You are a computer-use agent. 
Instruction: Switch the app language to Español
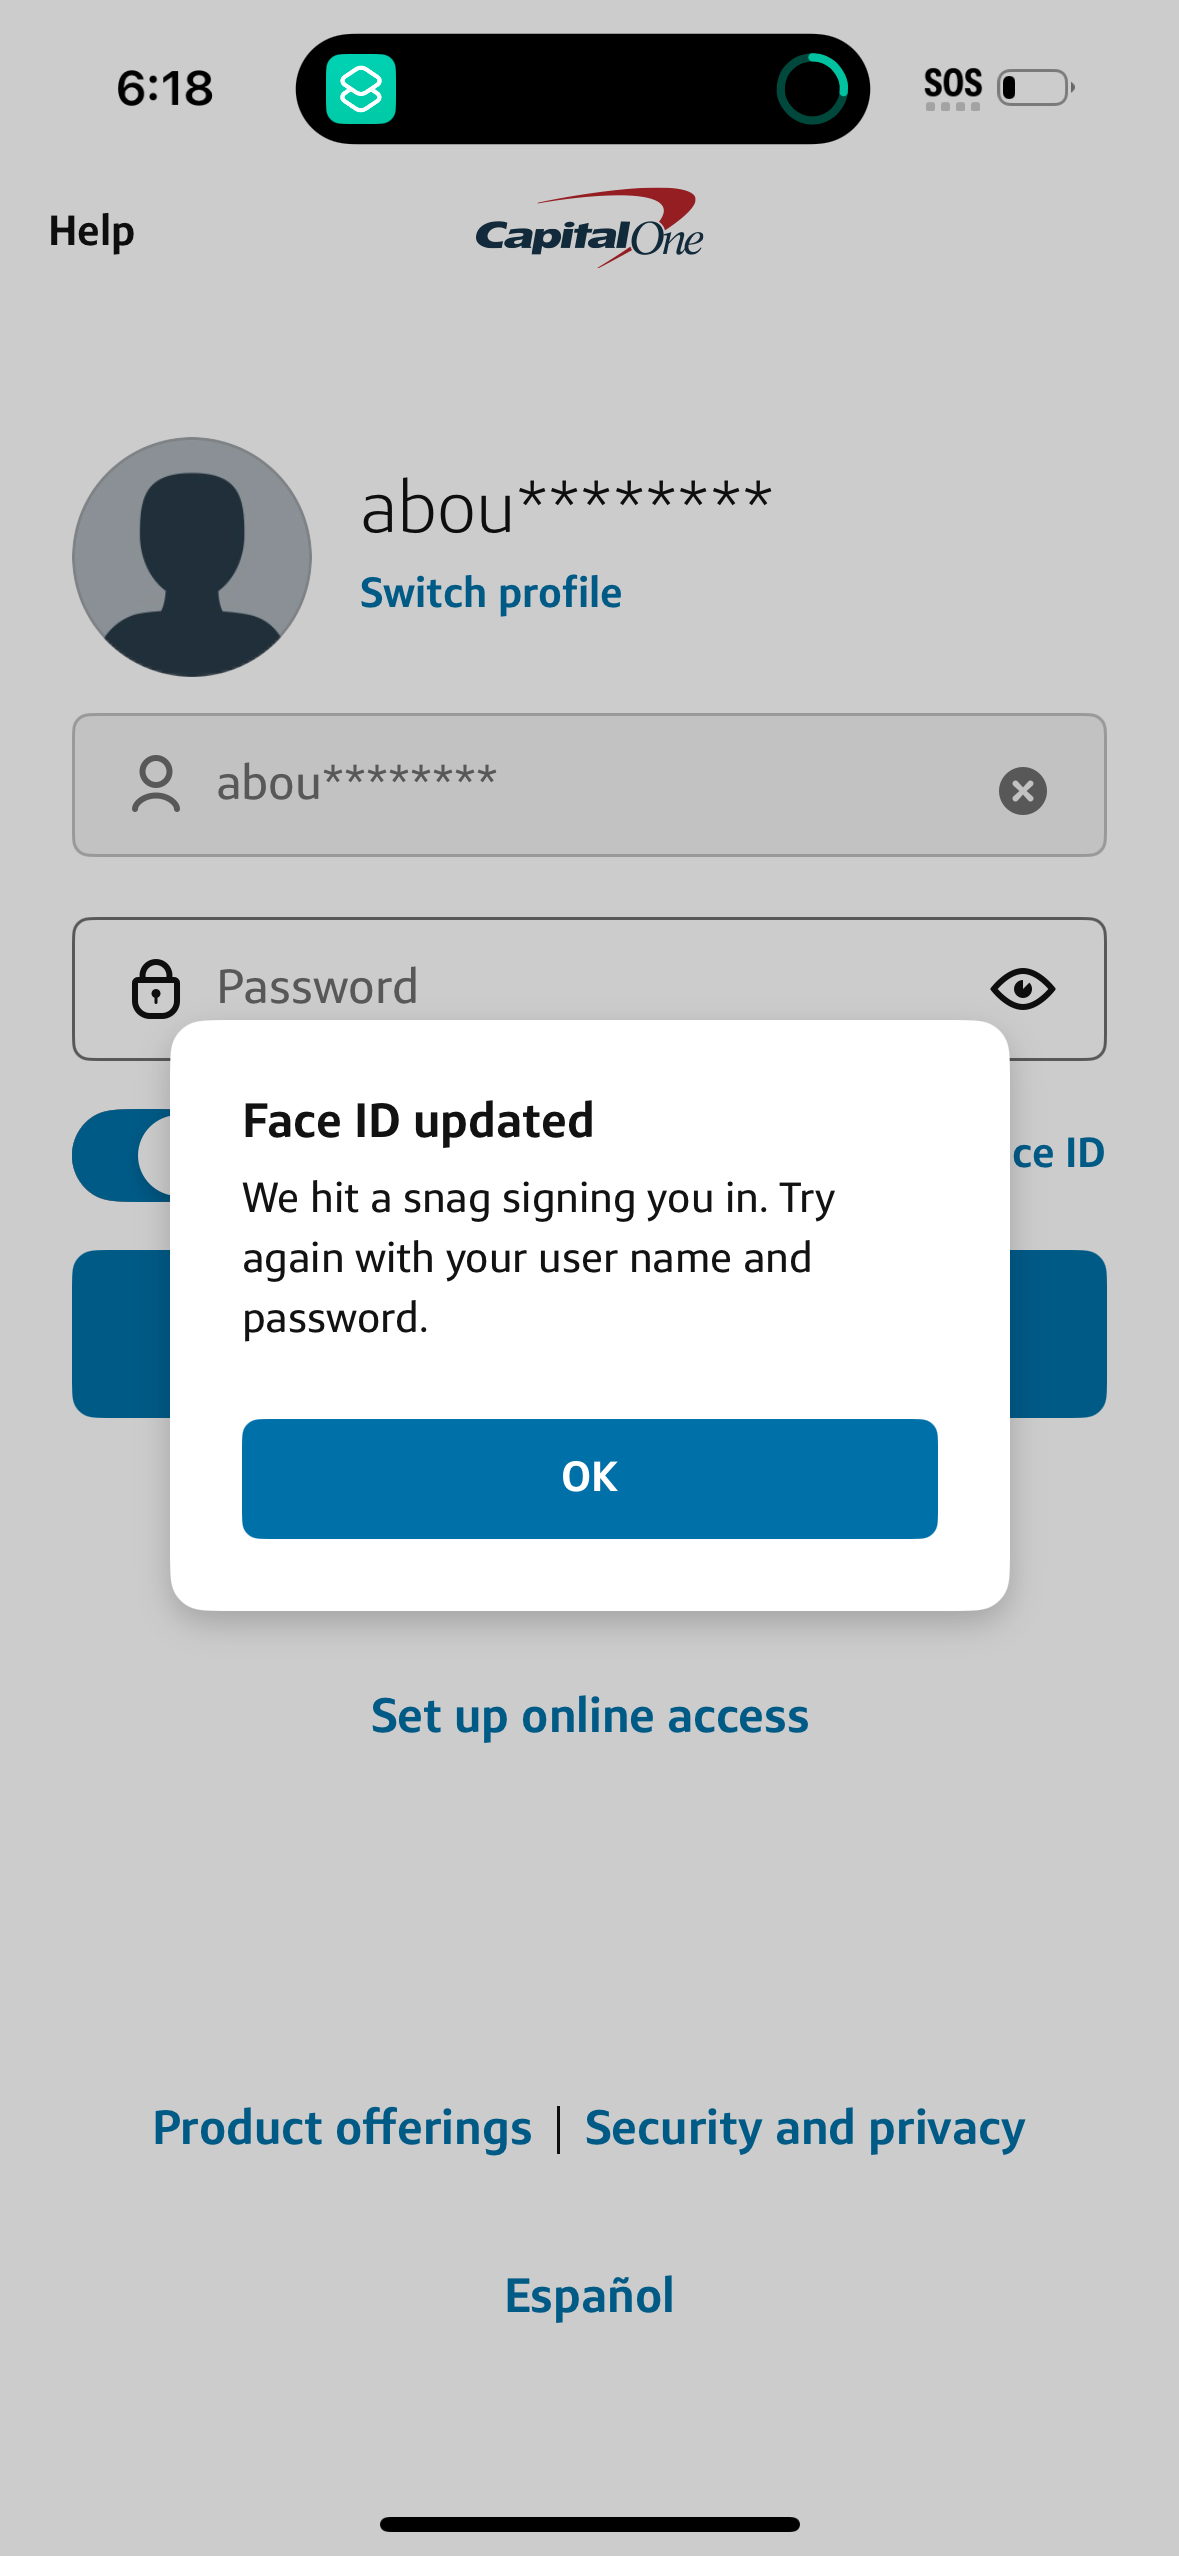pyautogui.click(x=589, y=2293)
